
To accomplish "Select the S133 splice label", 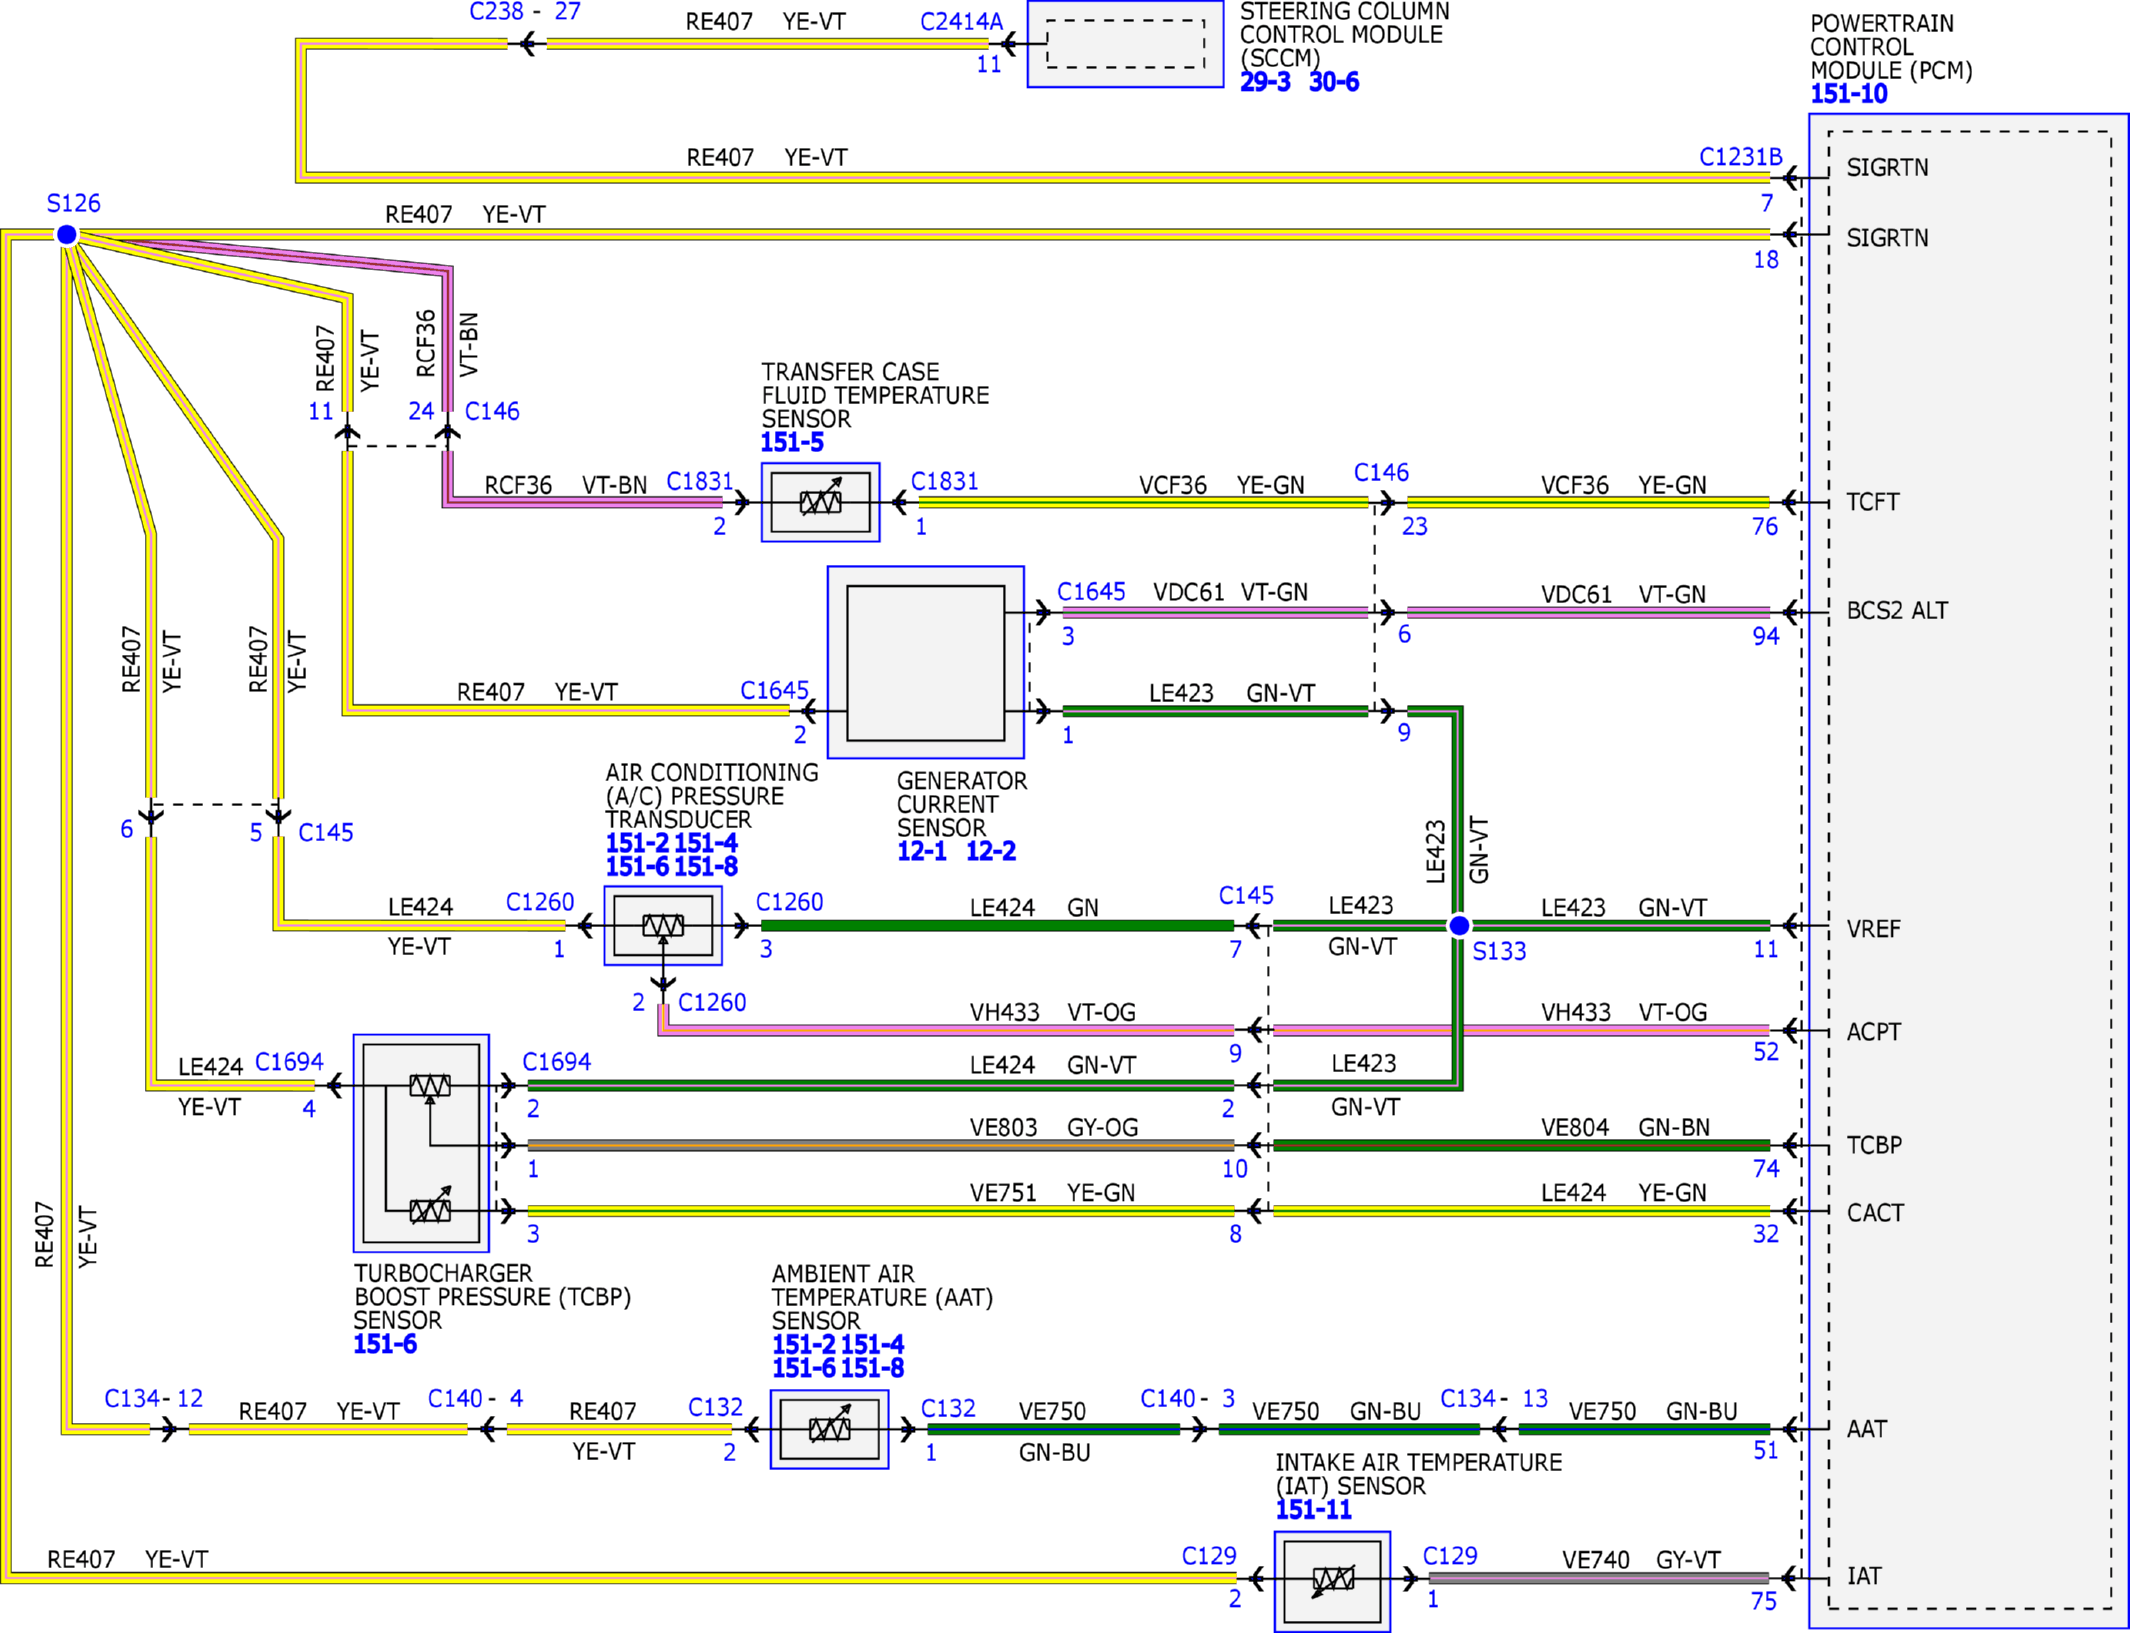I will point(1499,951).
